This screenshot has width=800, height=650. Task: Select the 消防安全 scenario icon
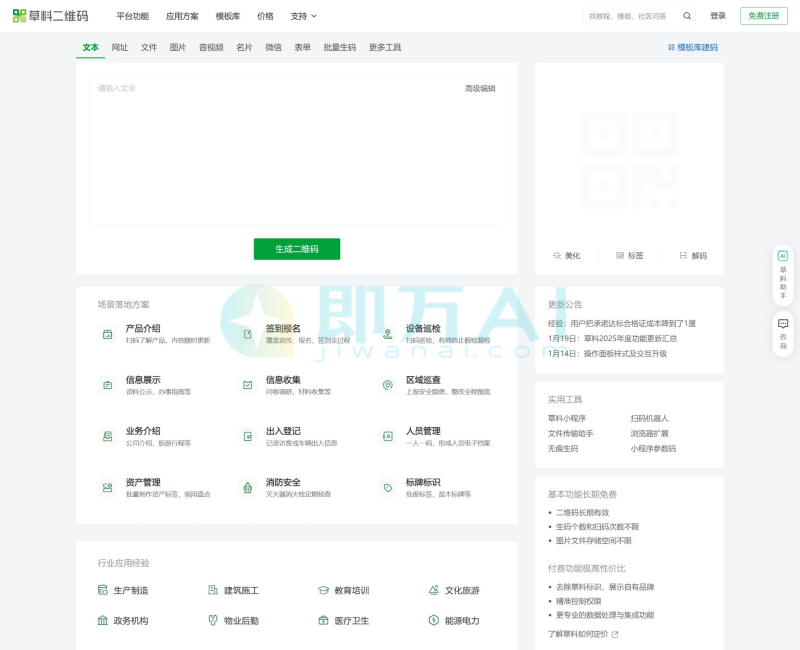pyautogui.click(x=247, y=488)
